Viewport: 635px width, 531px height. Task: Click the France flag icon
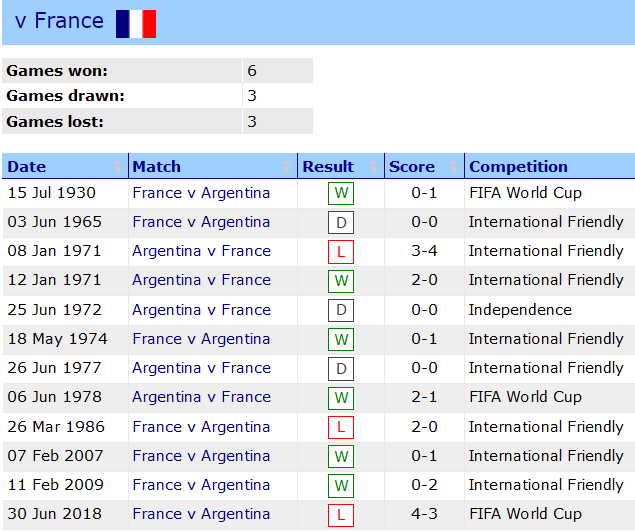click(x=136, y=23)
